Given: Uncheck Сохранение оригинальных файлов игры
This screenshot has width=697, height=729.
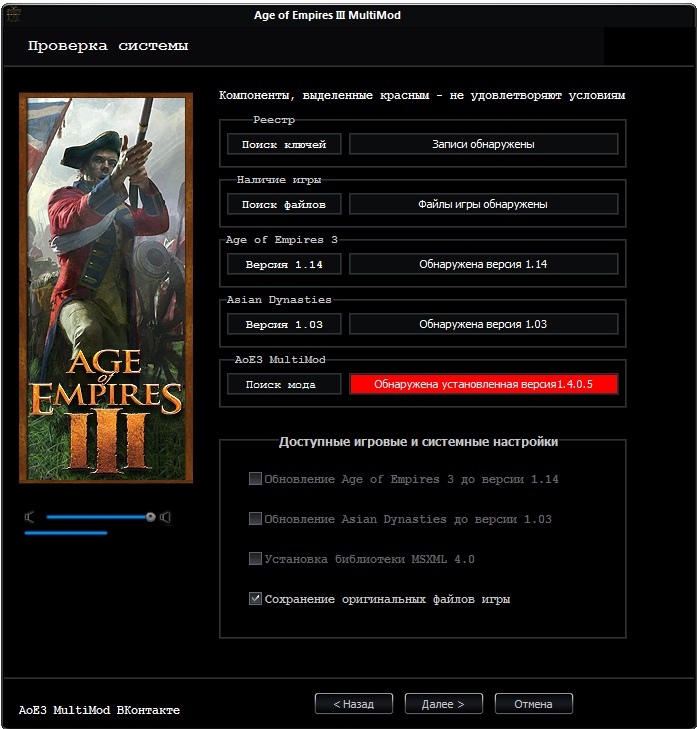Looking at the screenshot, I should [255, 599].
